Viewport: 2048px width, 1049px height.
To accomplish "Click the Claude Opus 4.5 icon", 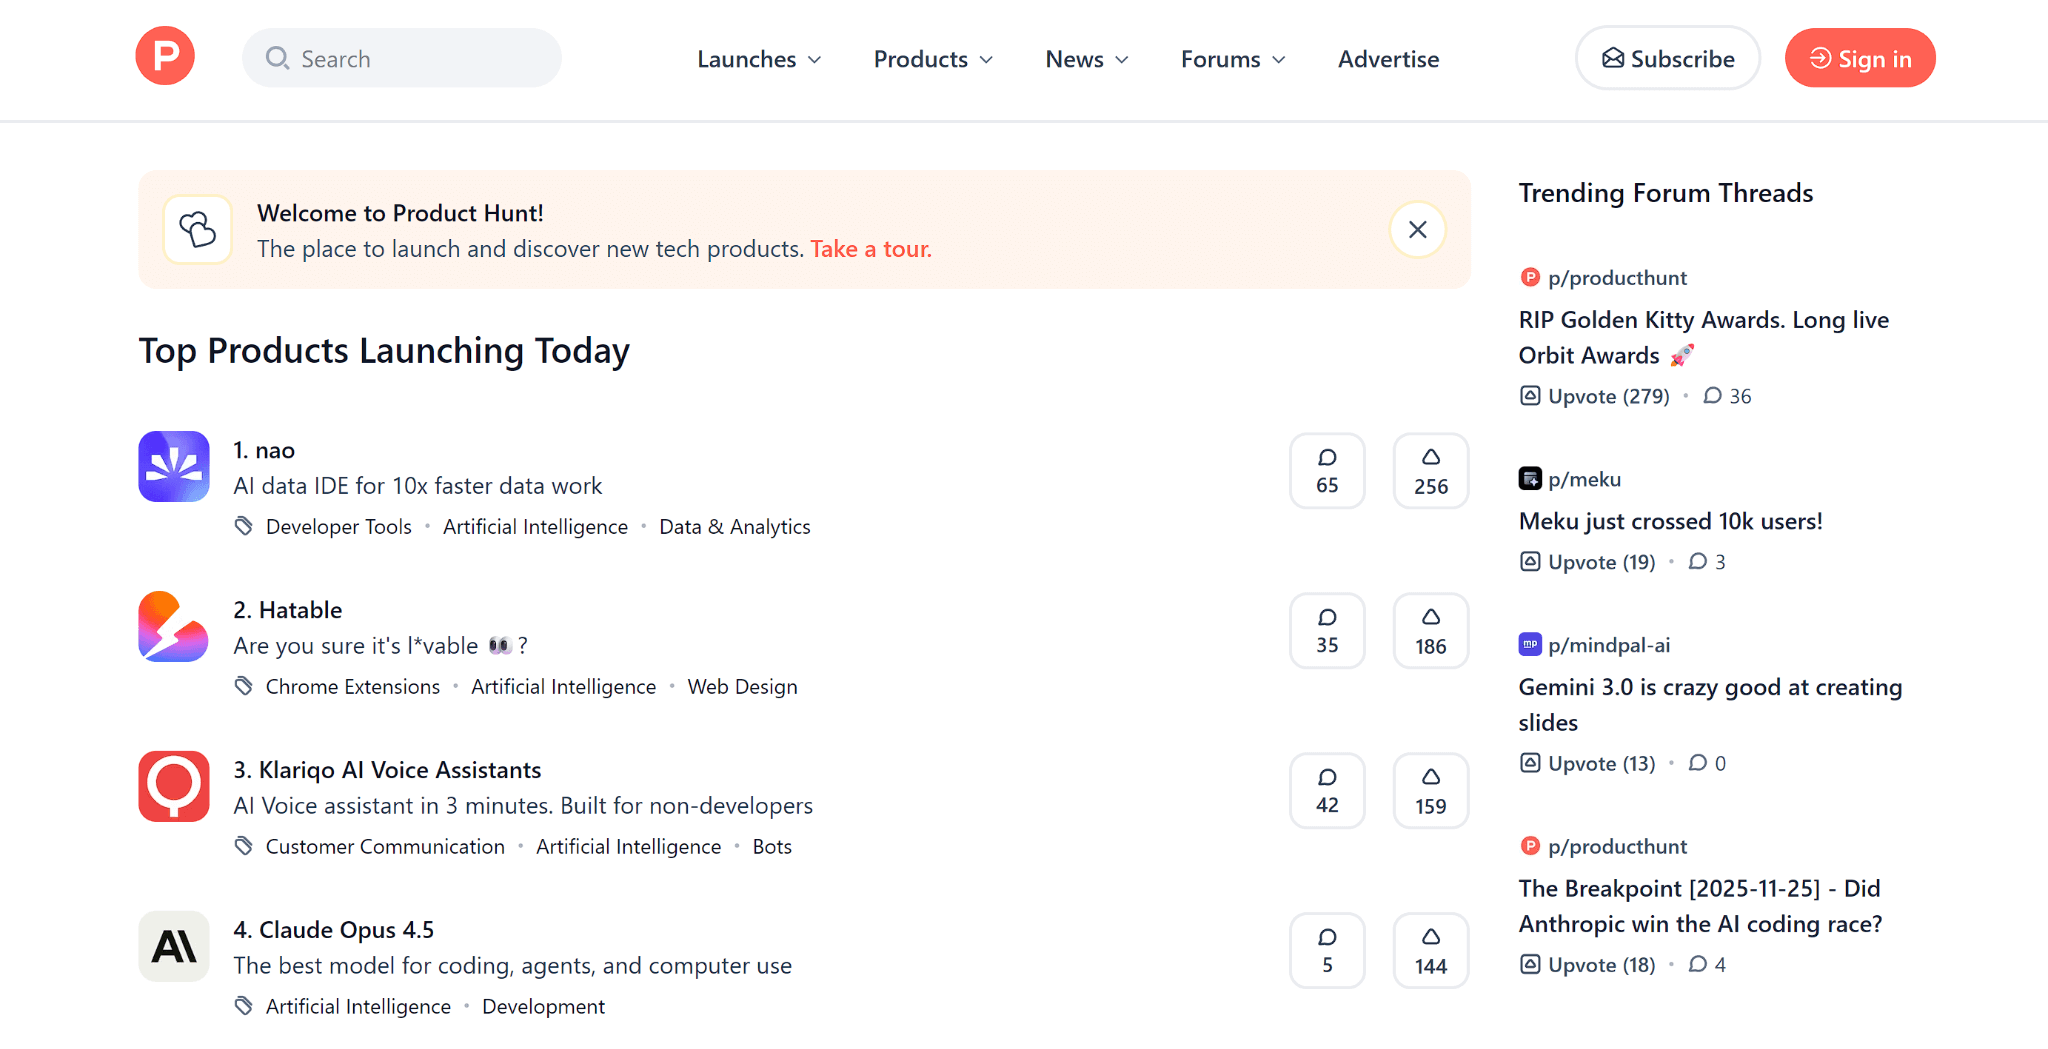I will pos(173,946).
